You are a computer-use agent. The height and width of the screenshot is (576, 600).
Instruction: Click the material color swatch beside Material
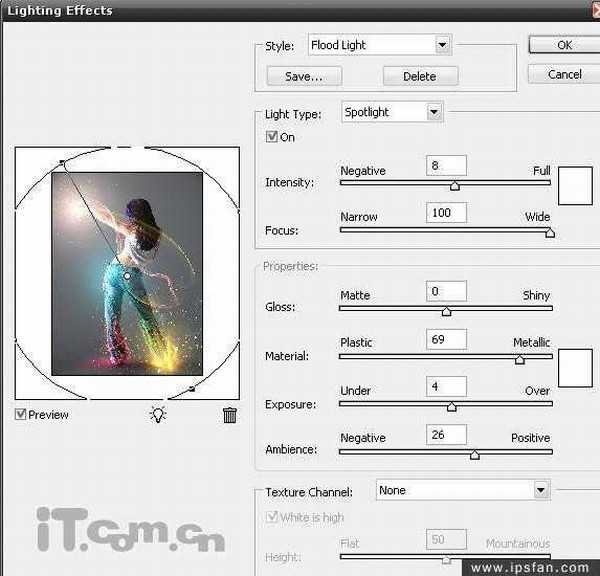coord(575,368)
